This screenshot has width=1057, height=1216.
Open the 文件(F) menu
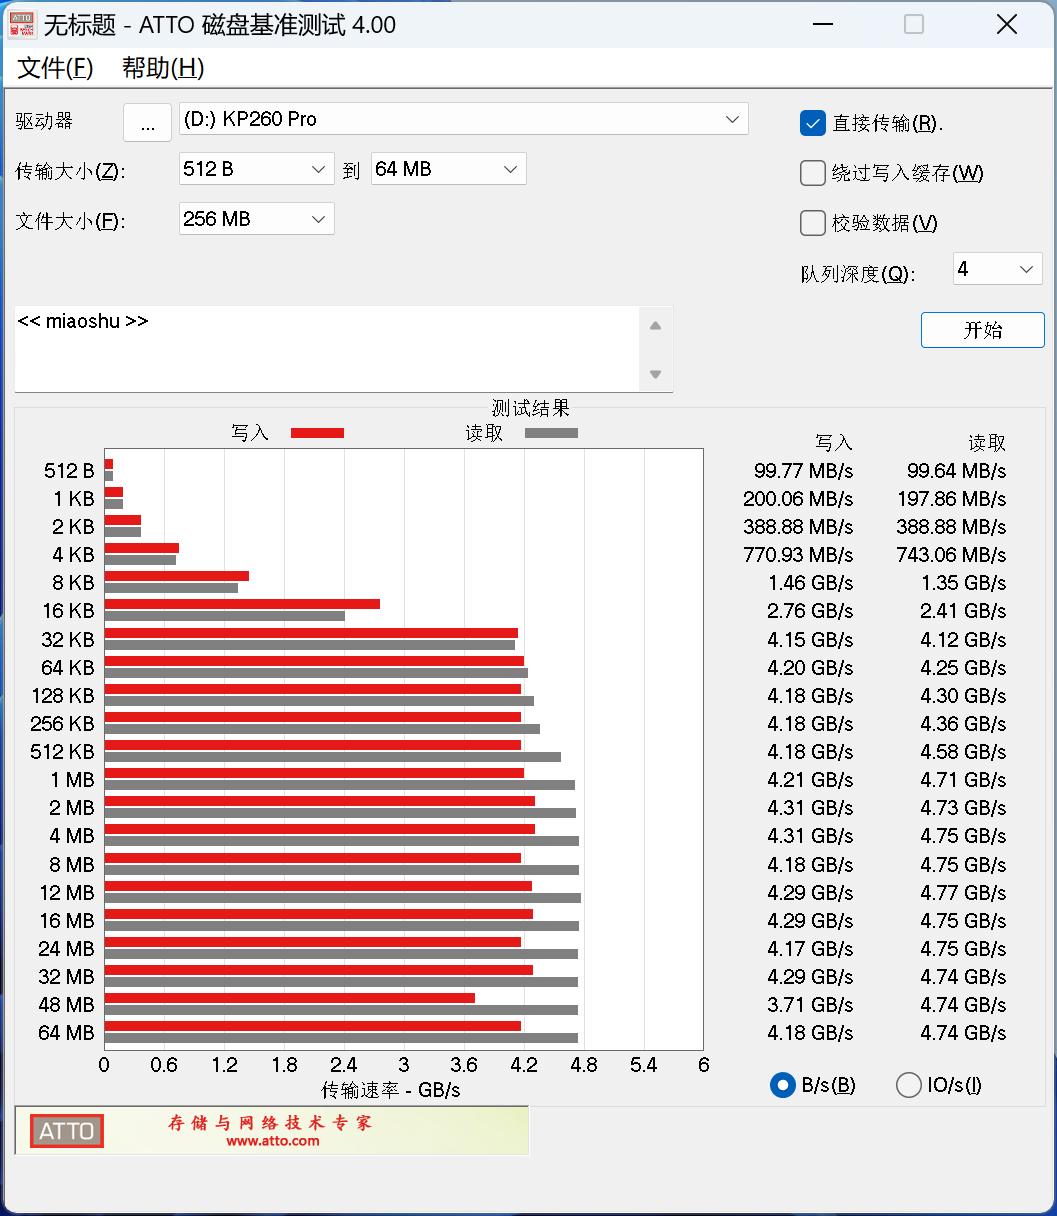tap(54, 69)
